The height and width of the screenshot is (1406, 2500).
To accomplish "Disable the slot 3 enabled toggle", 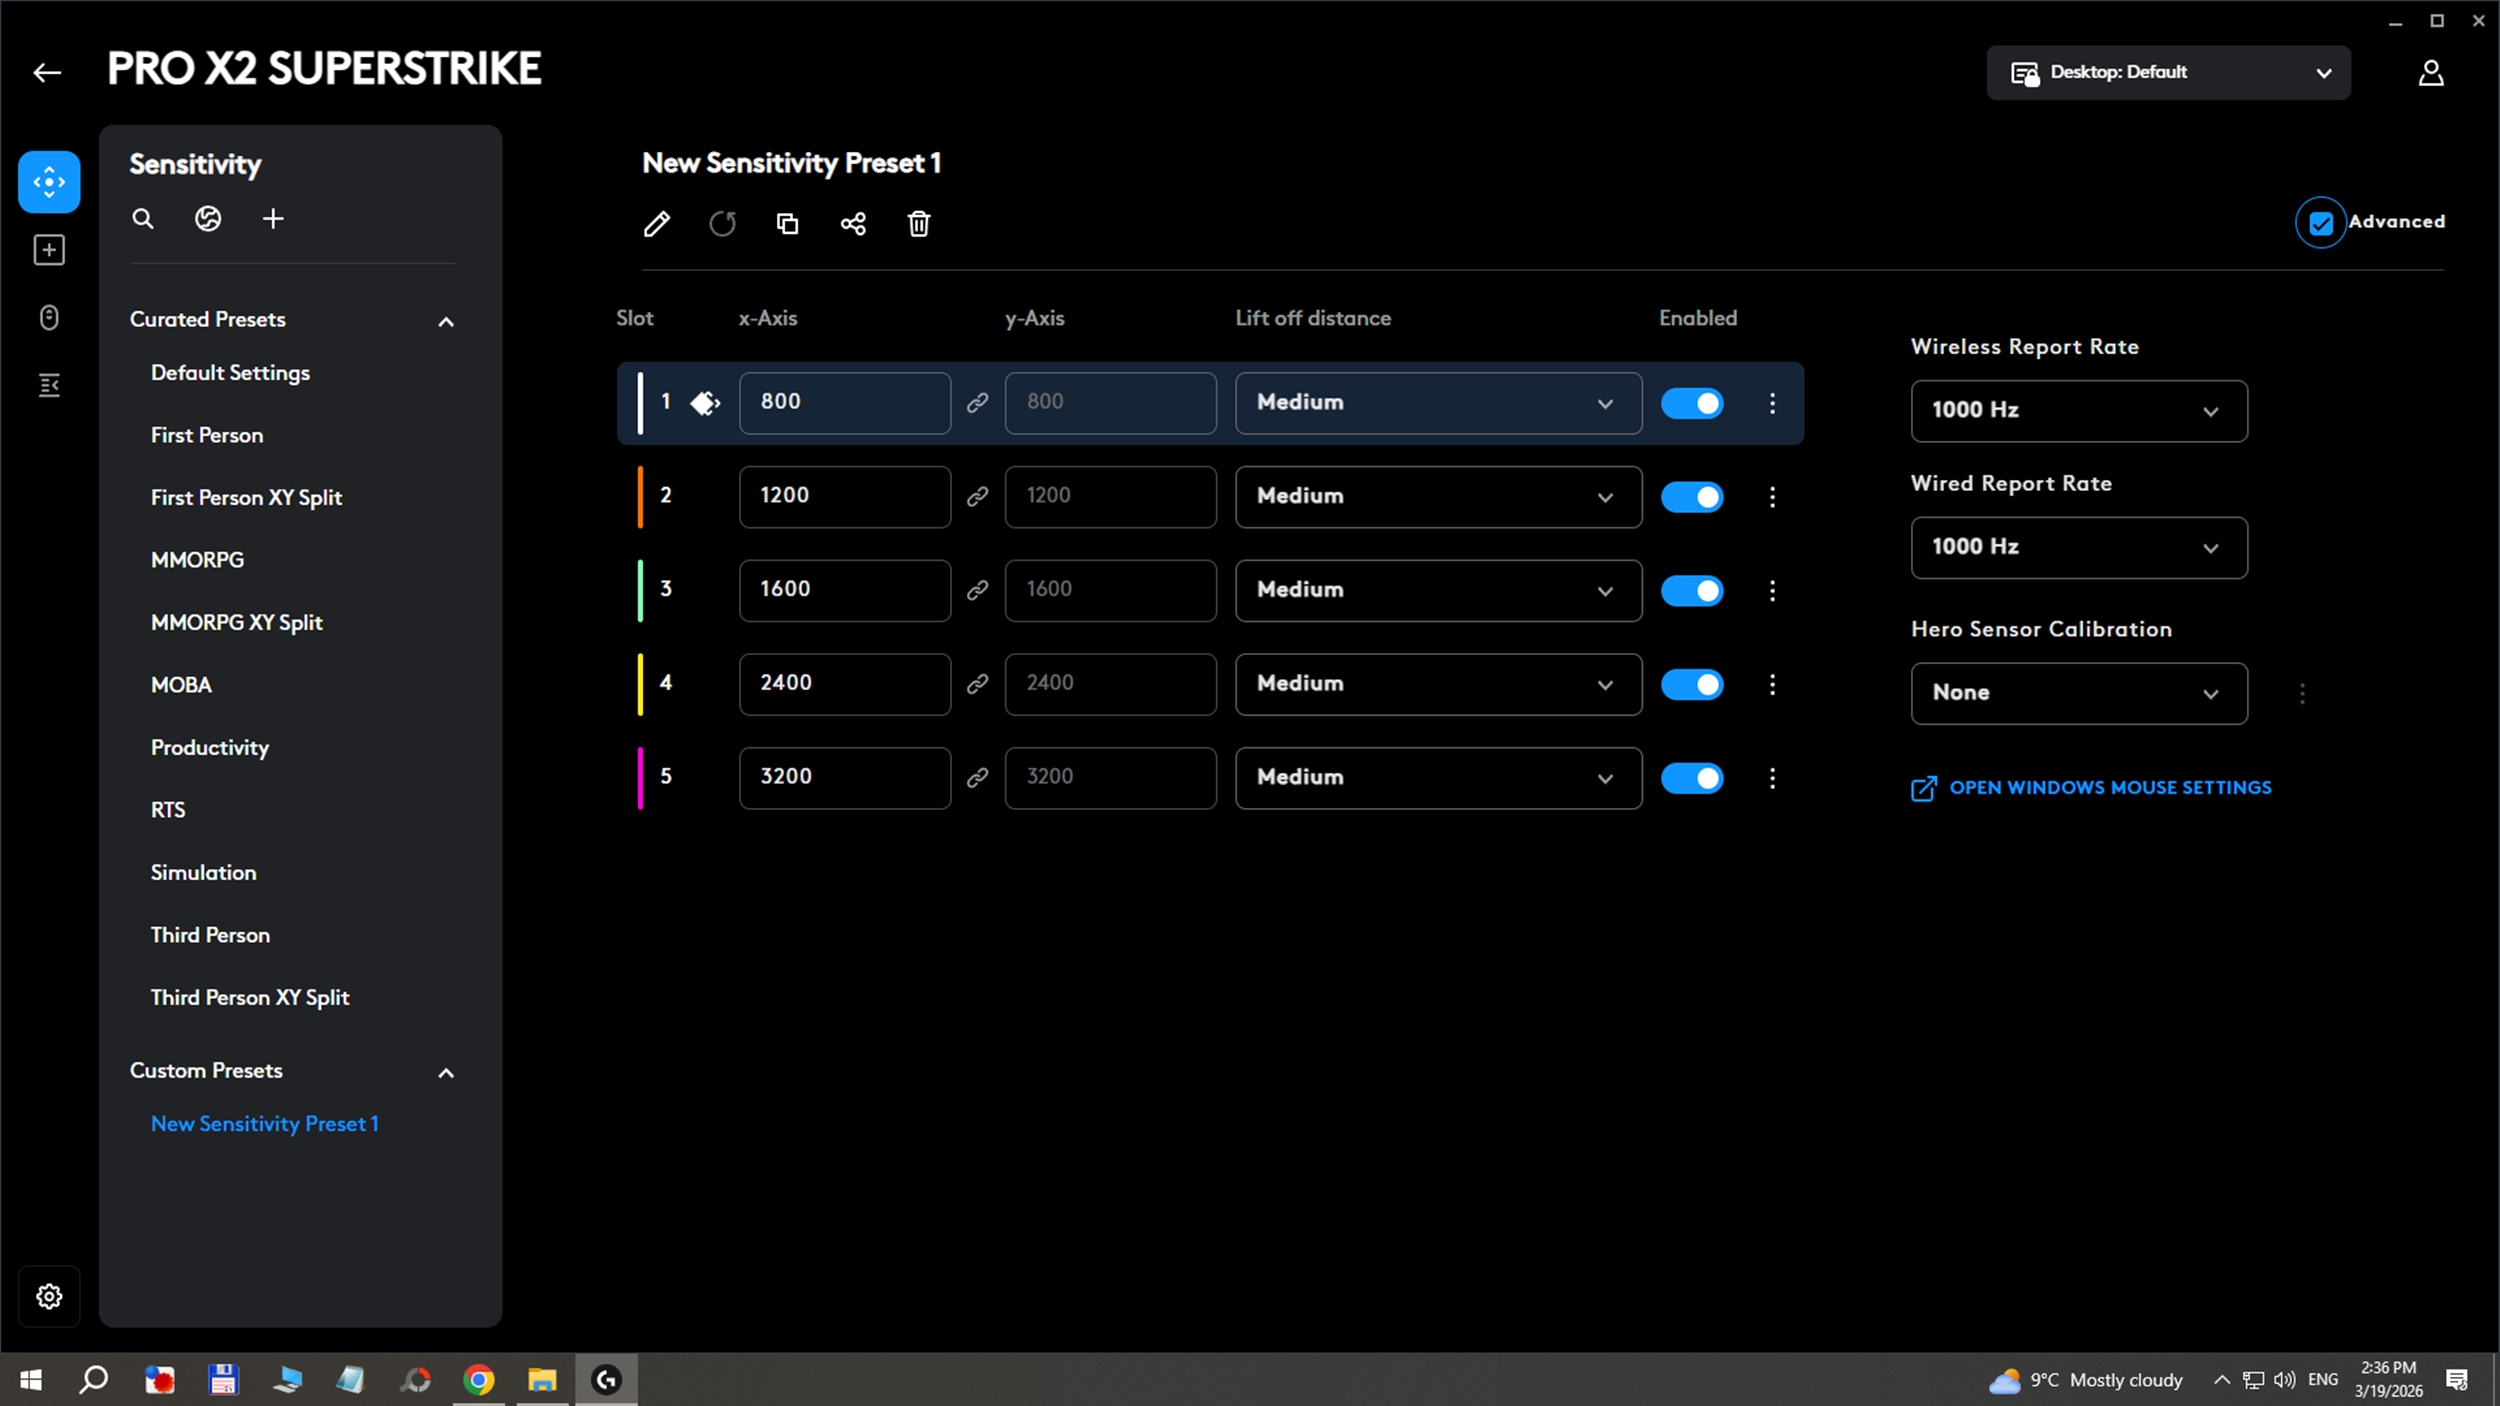I will tap(1691, 591).
